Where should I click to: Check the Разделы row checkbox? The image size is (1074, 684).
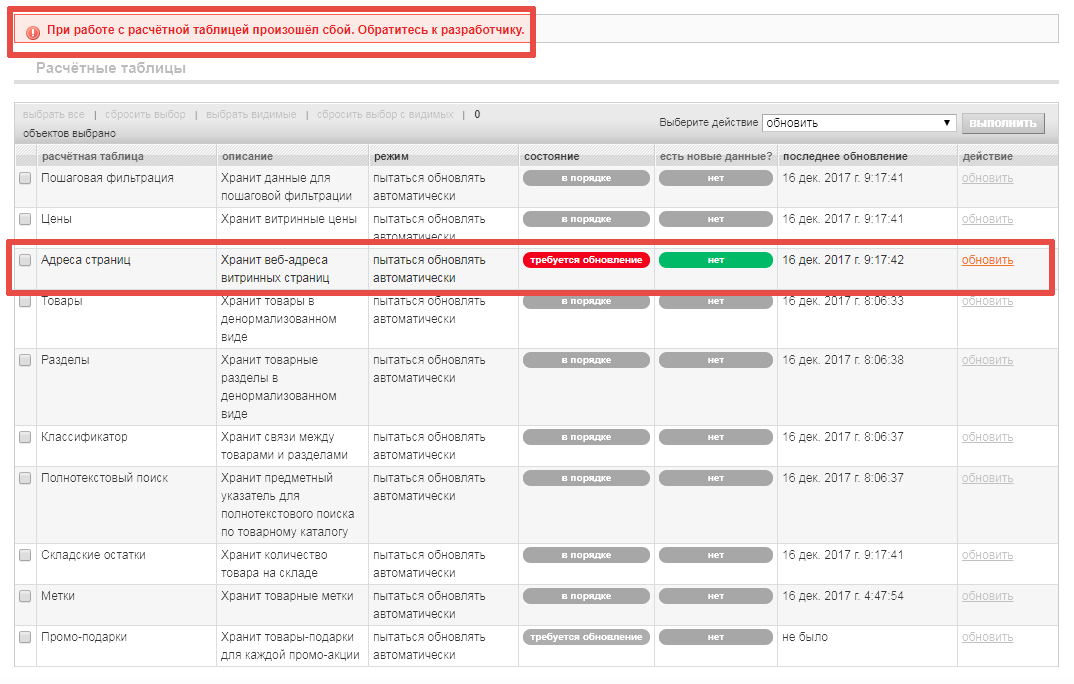pyautogui.click(x=25, y=360)
